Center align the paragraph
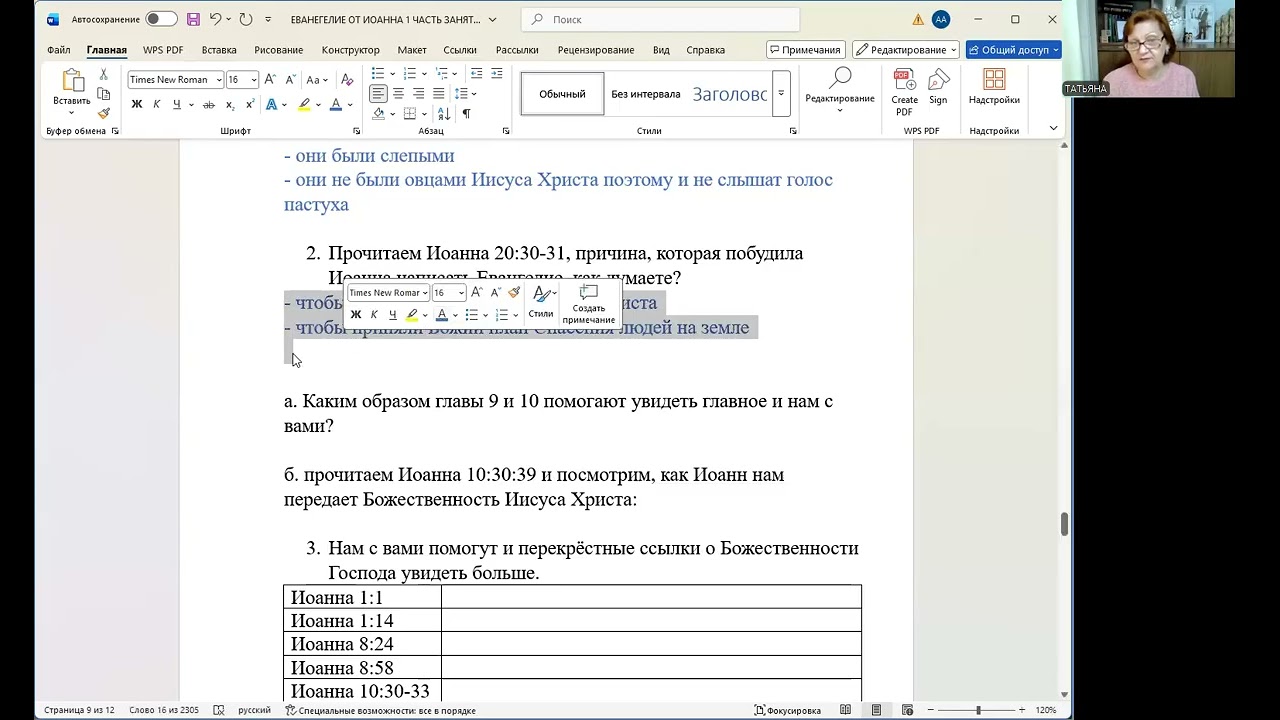 tap(398, 94)
